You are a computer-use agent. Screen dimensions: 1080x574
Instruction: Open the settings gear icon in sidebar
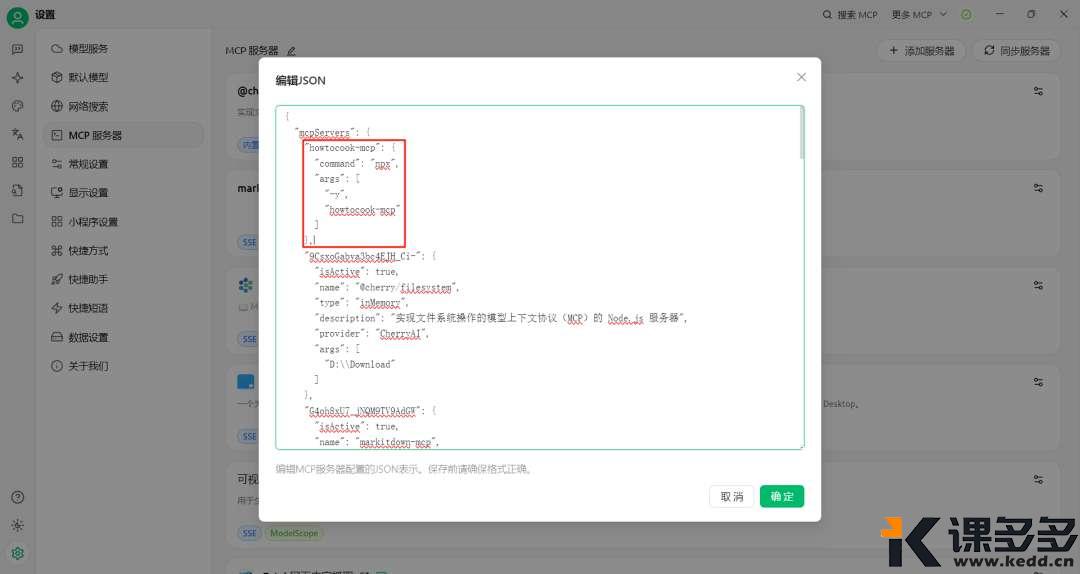(x=18, y=553)
